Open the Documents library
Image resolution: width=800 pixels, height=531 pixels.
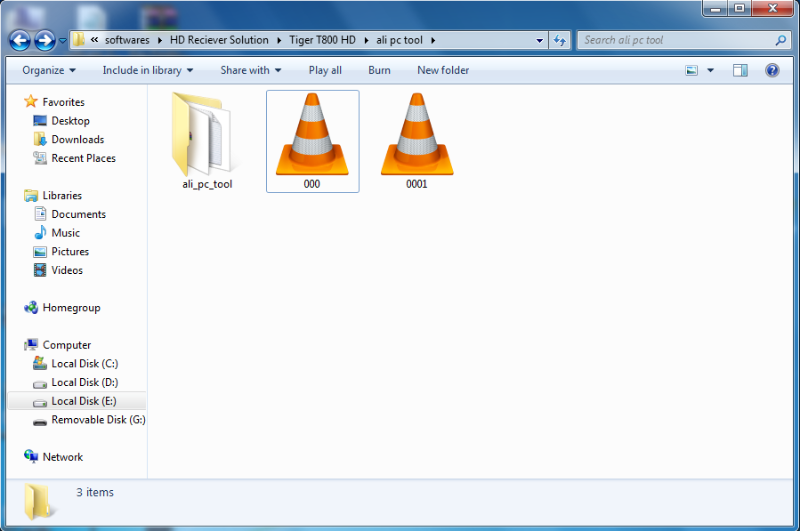[79, 214]
